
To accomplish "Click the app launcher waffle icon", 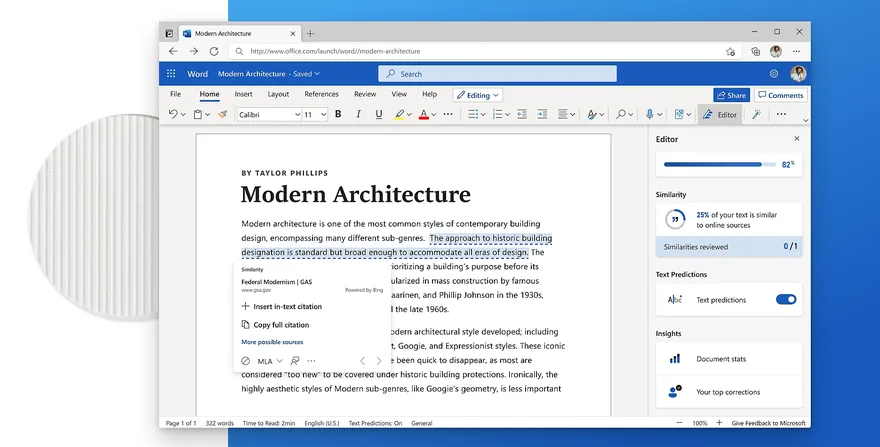I will (171, 74).
